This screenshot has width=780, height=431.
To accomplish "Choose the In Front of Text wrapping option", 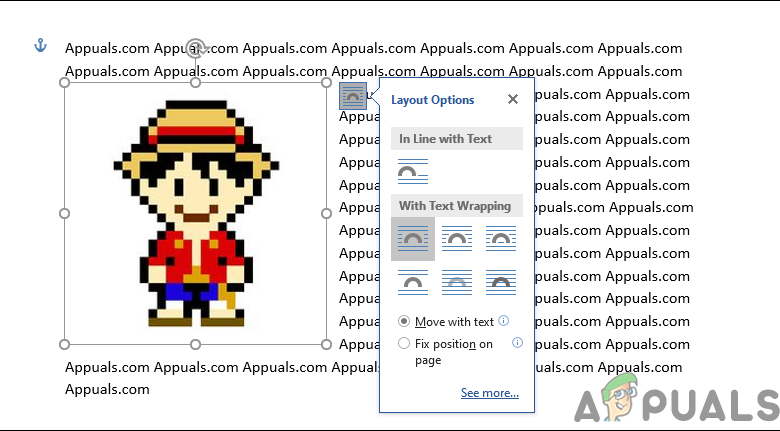I will point(501,283).
